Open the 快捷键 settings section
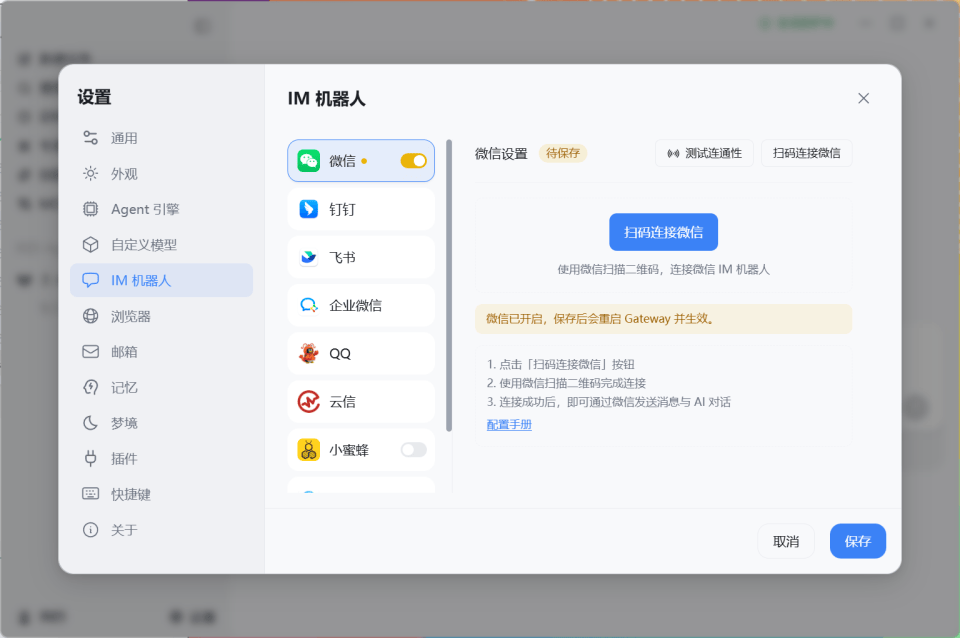Image resolution: width=960 pixels, height=638 pixels. [162, 494]
